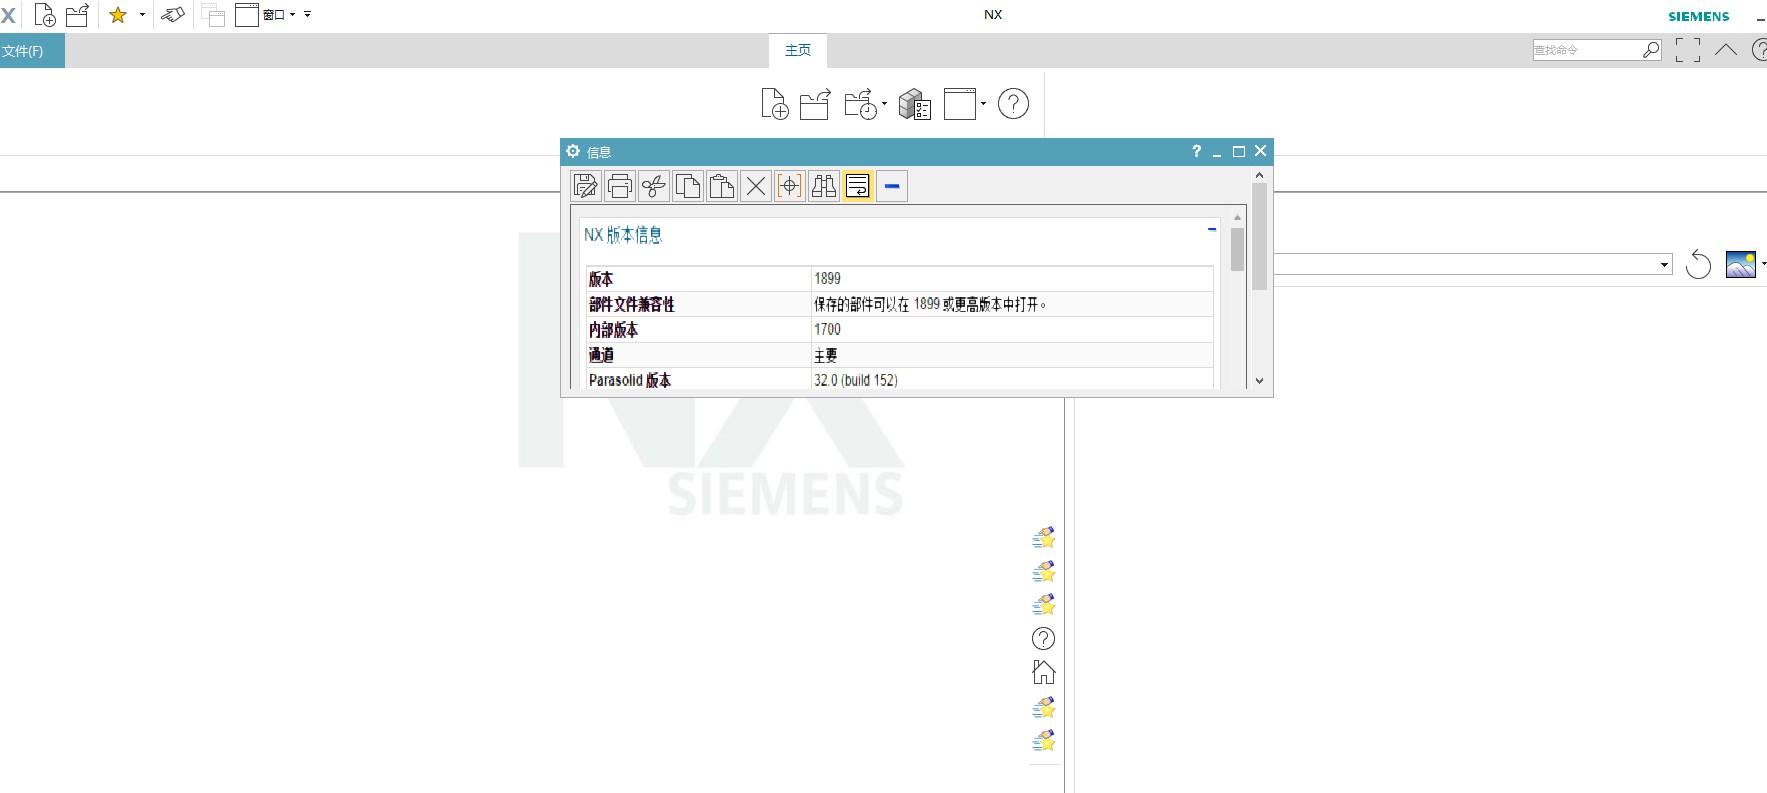Open the long dropdown combo box arrow

click(1664, 265)
